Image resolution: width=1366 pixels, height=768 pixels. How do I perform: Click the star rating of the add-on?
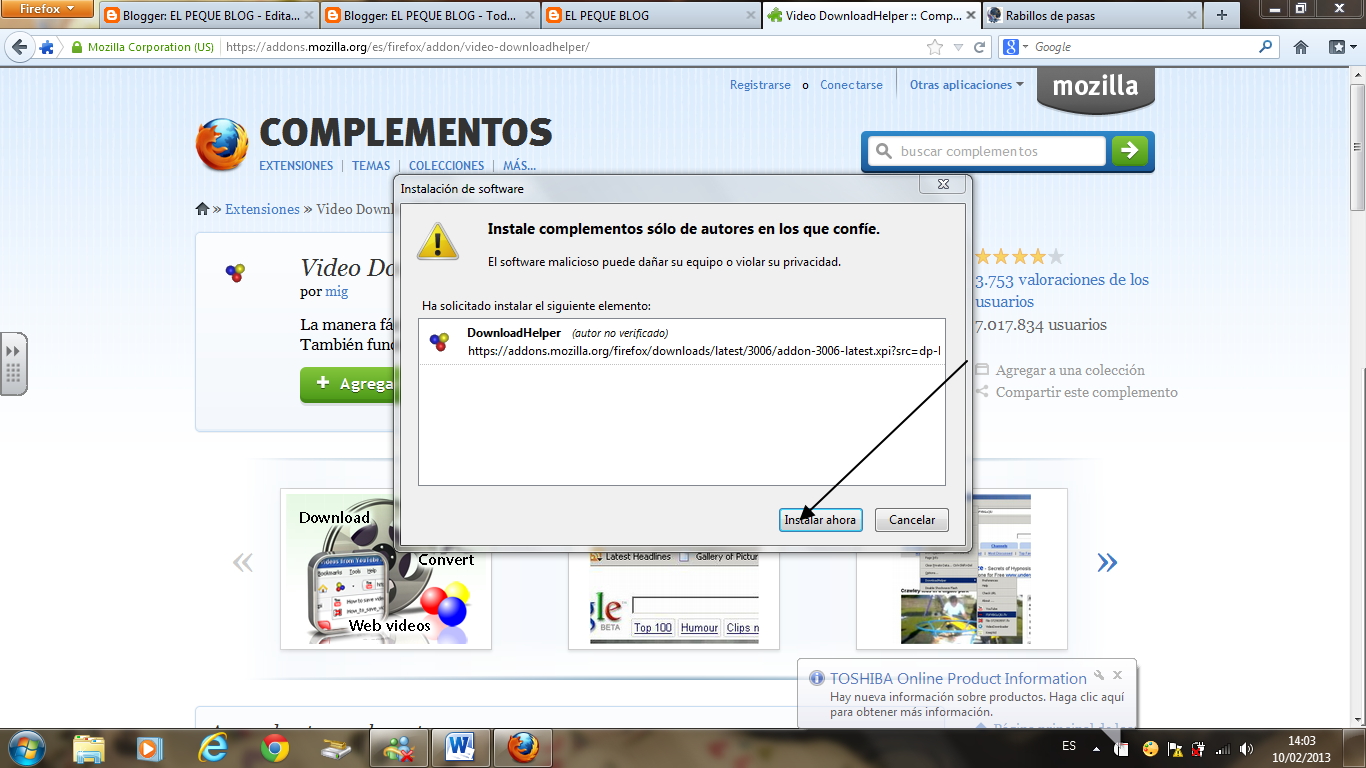(1020, 256)
